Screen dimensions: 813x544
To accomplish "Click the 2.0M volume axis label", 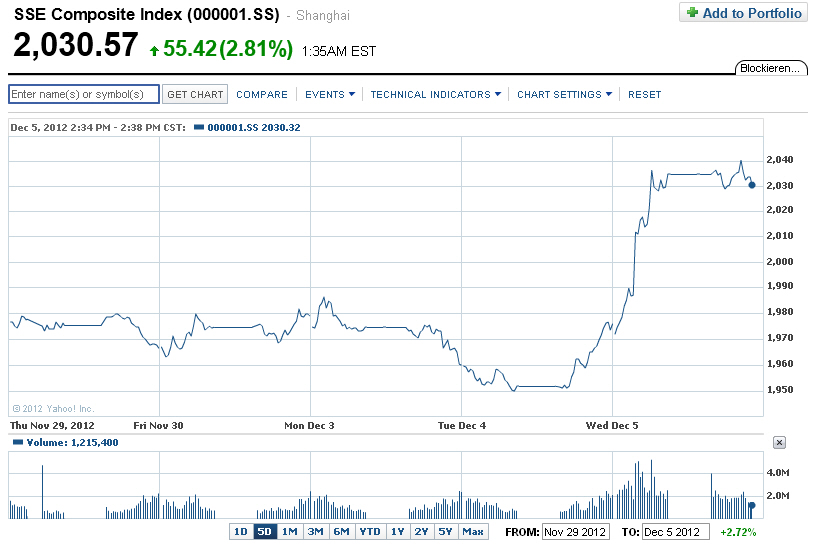I will tap(778, 495).
